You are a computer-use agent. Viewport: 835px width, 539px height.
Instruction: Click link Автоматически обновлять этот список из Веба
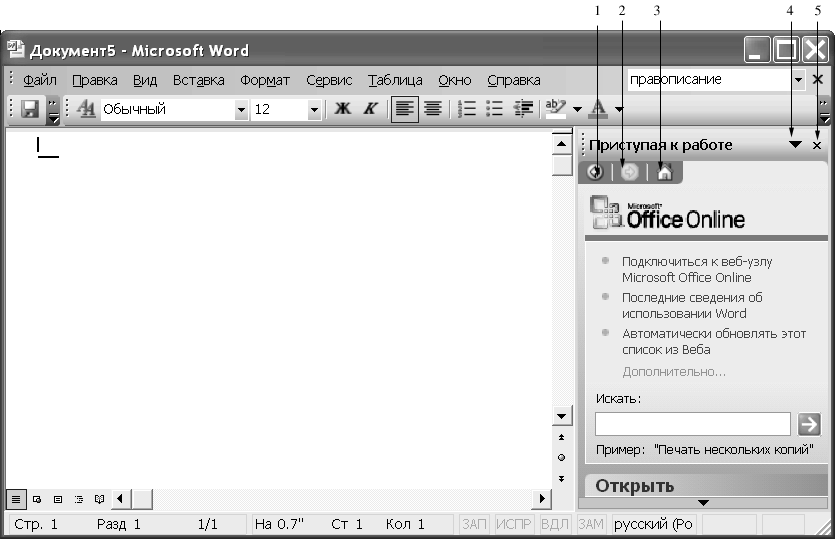click(714, 341)
